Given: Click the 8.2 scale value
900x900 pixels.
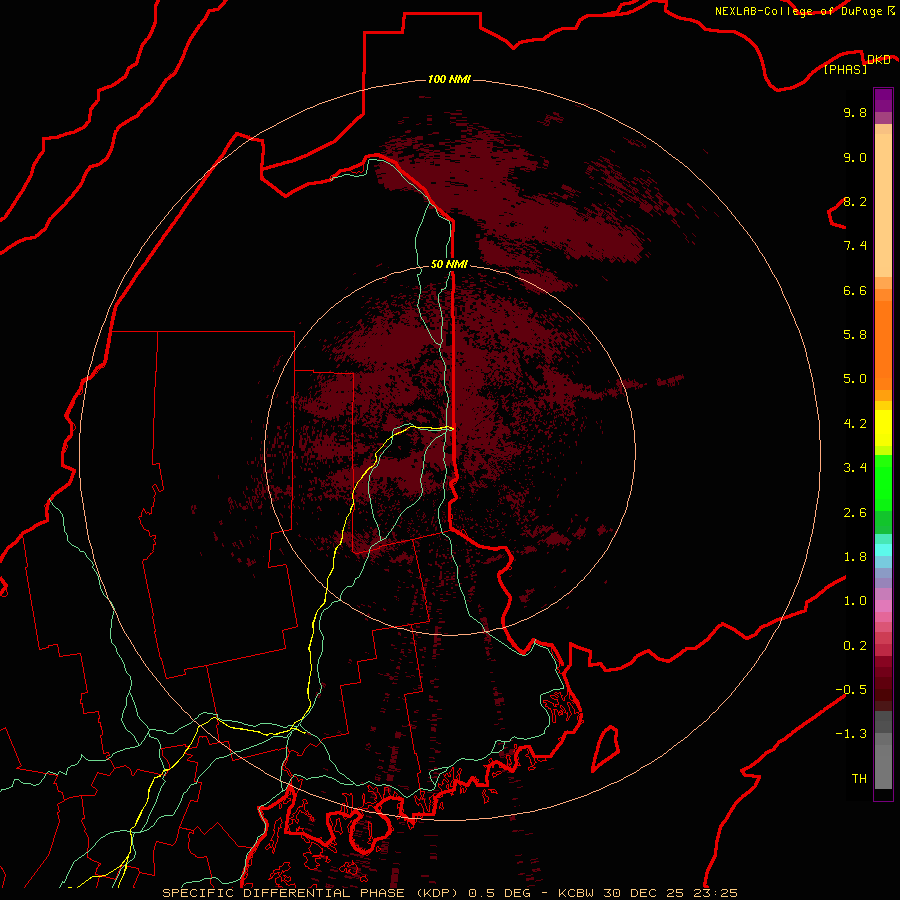Looking at the screenshot, I should point(855,201).
